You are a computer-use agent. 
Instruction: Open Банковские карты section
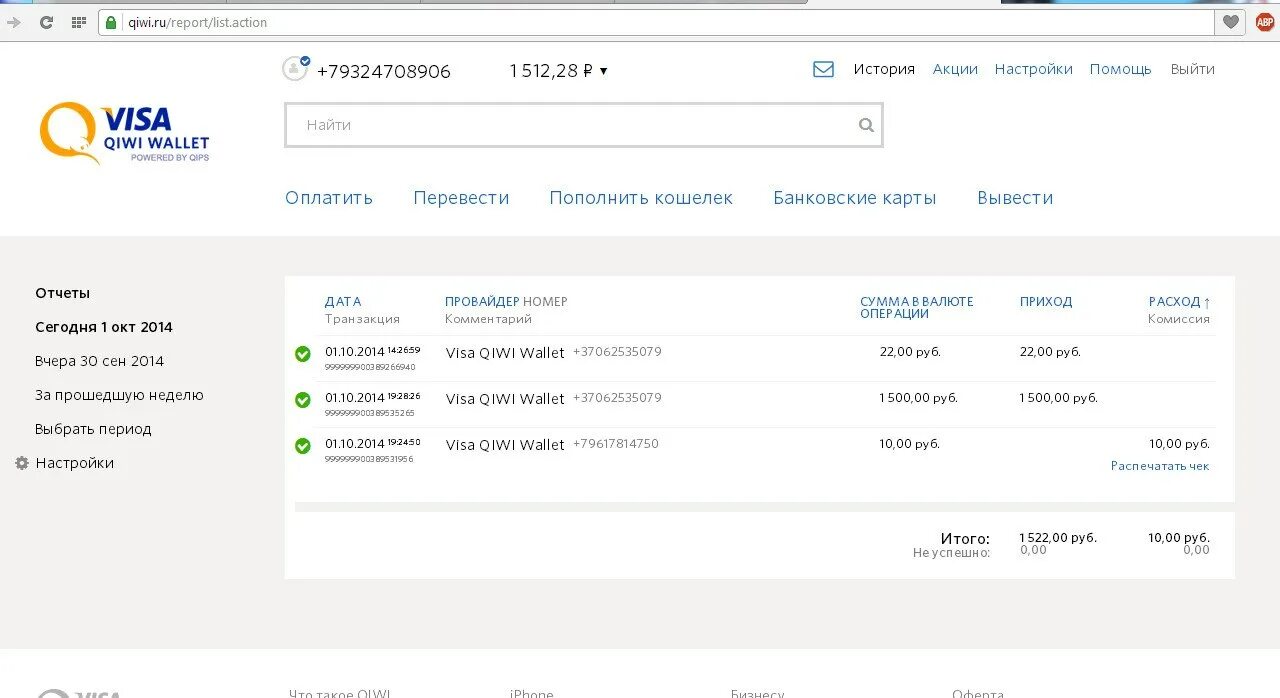[855, 198]
